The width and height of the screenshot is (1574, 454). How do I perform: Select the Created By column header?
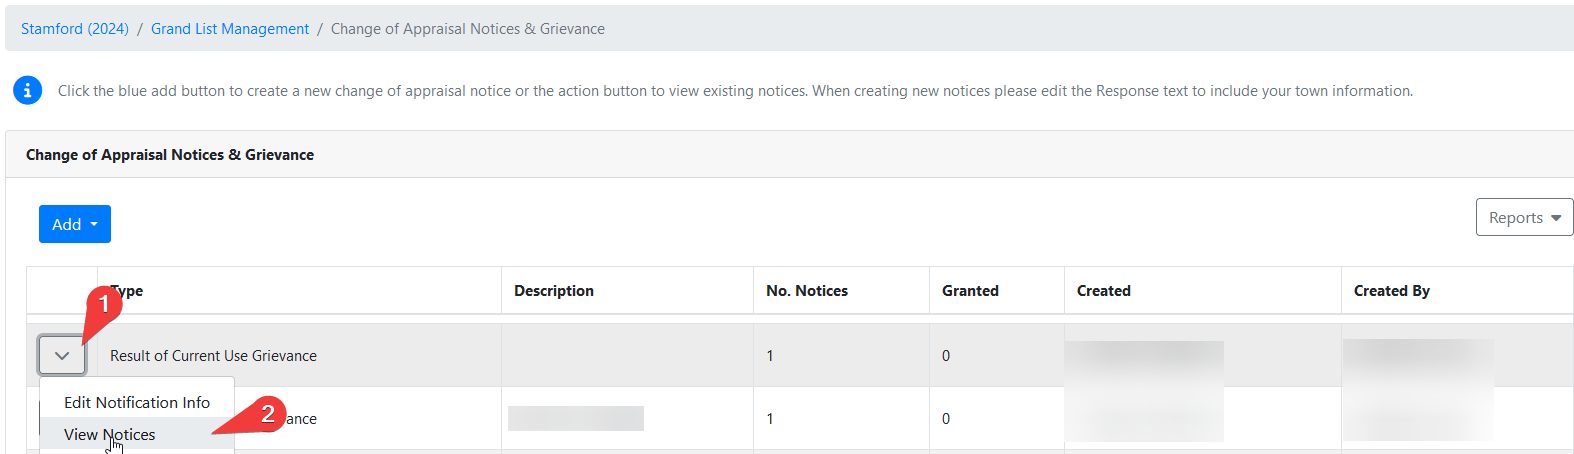[x=1392, y=291]
